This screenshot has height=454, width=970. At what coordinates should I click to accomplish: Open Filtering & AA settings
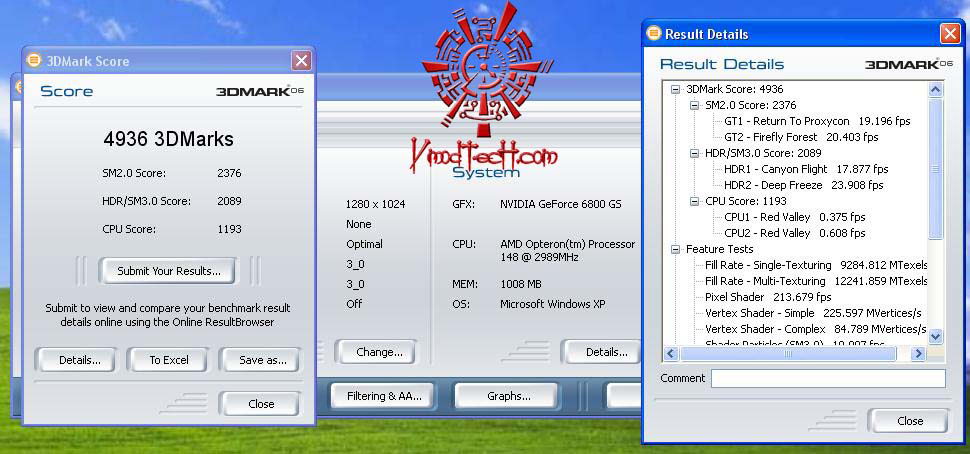click(383, 396)
